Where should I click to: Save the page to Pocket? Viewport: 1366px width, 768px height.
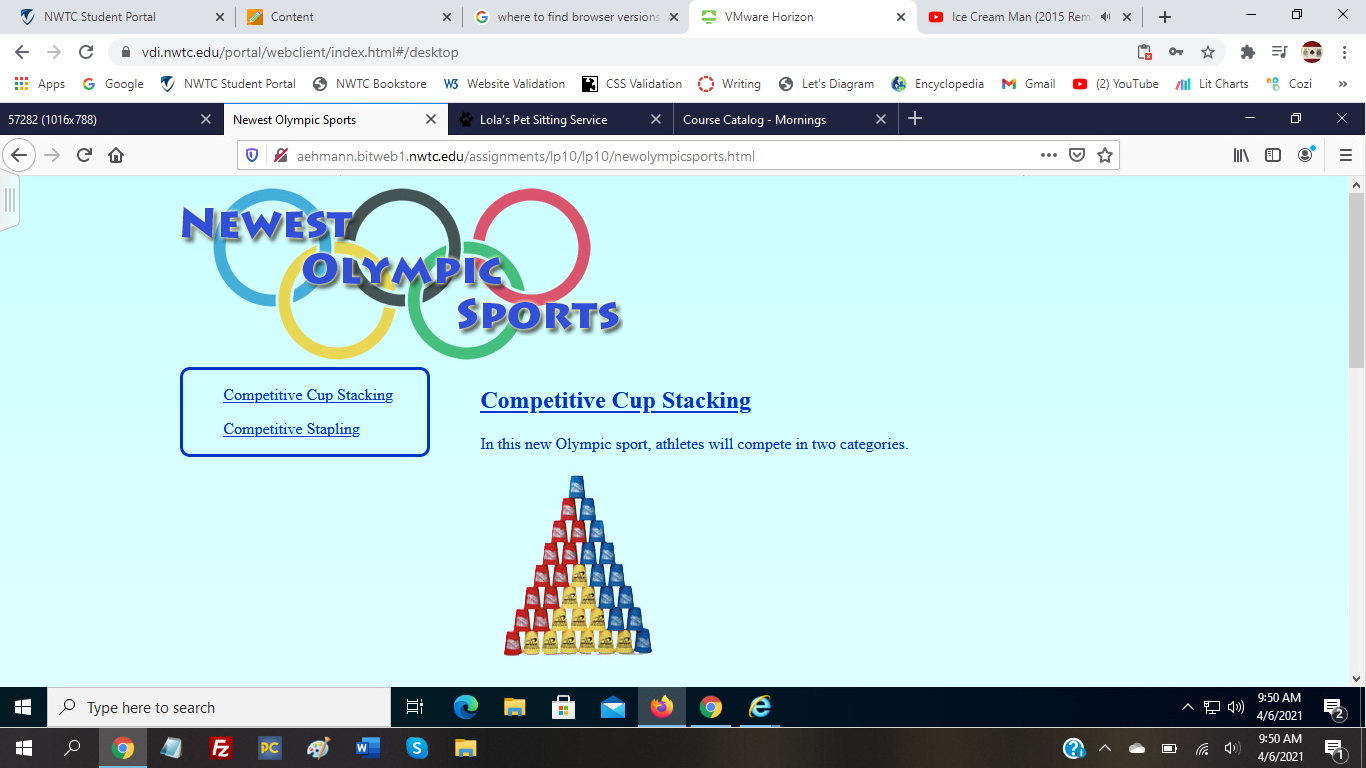(x=1077, y=155)
